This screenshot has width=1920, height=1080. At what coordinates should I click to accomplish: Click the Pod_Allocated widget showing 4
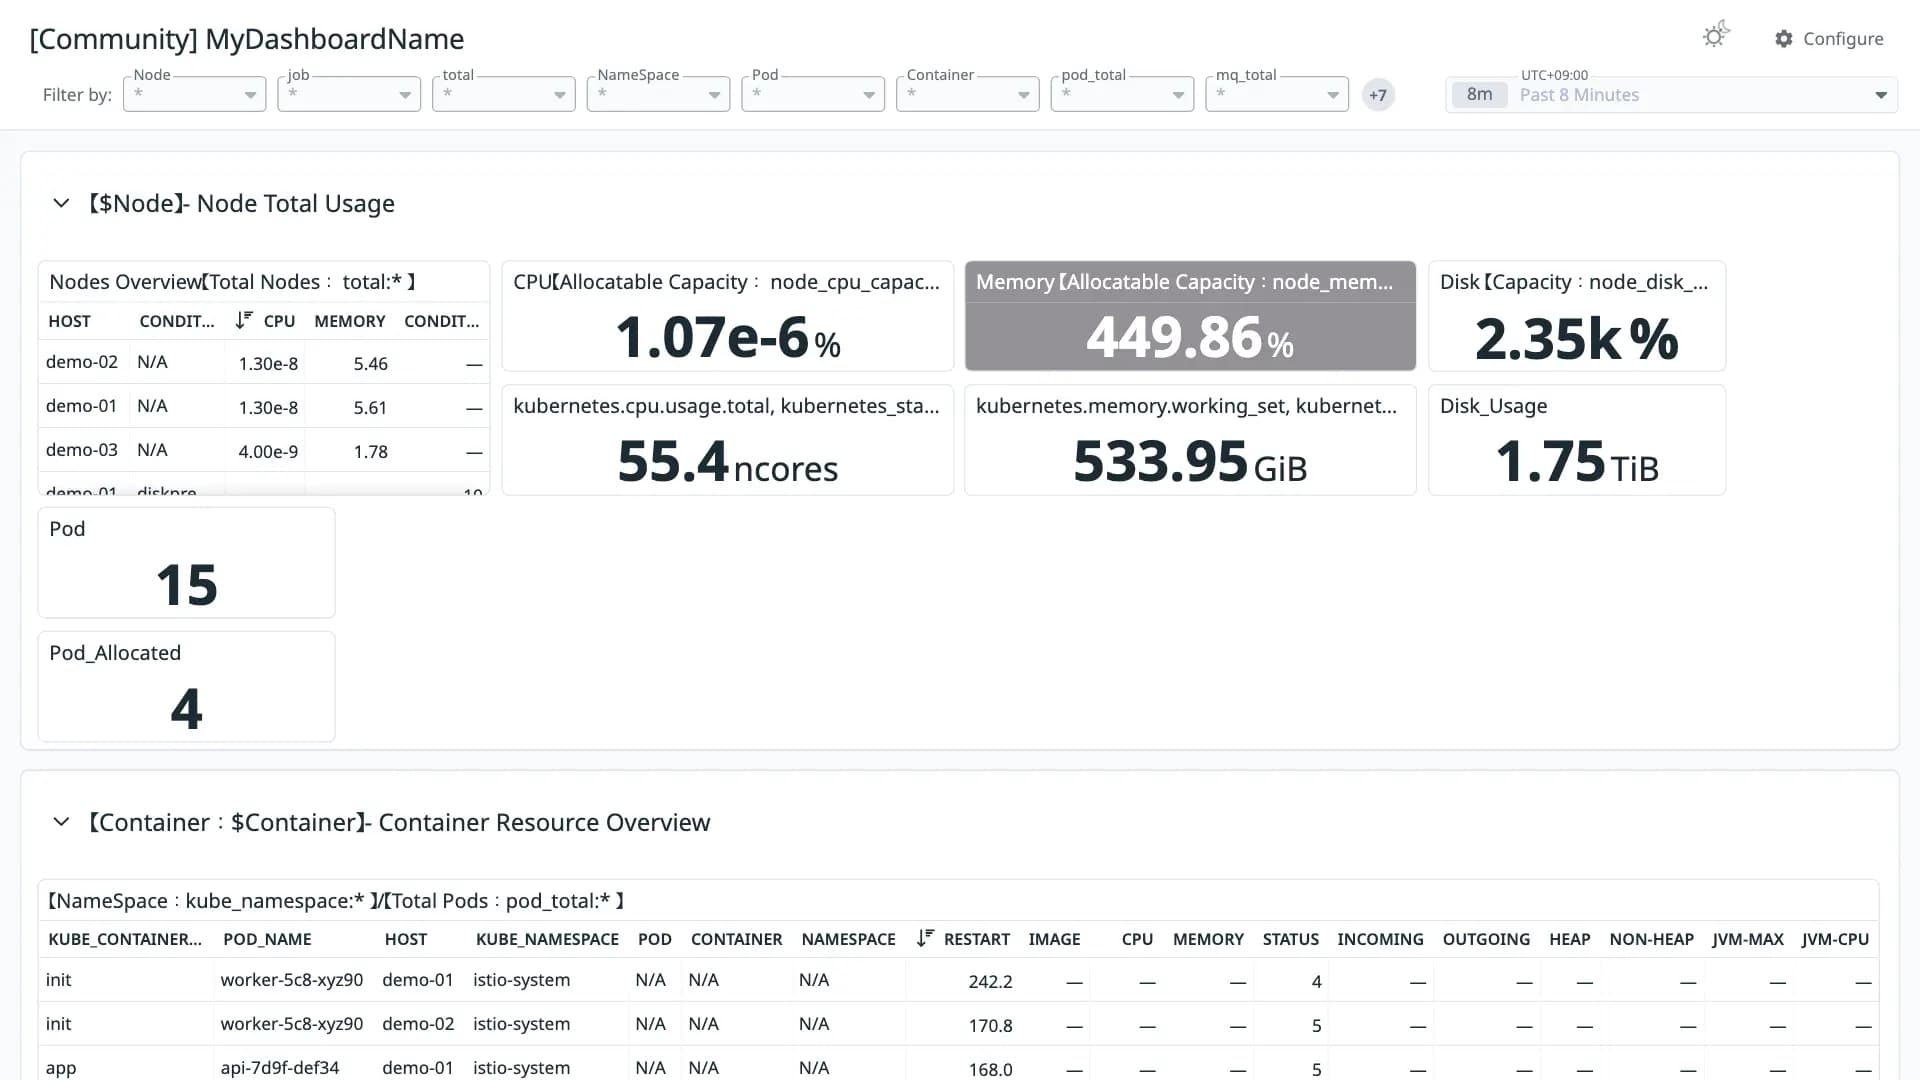pos(186,686)
